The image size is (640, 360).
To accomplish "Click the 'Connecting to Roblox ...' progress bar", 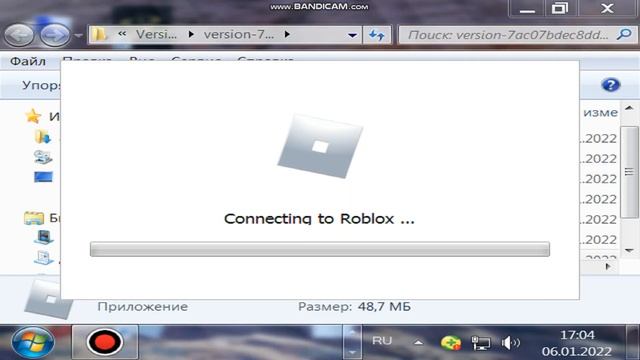I will (320, 249).
